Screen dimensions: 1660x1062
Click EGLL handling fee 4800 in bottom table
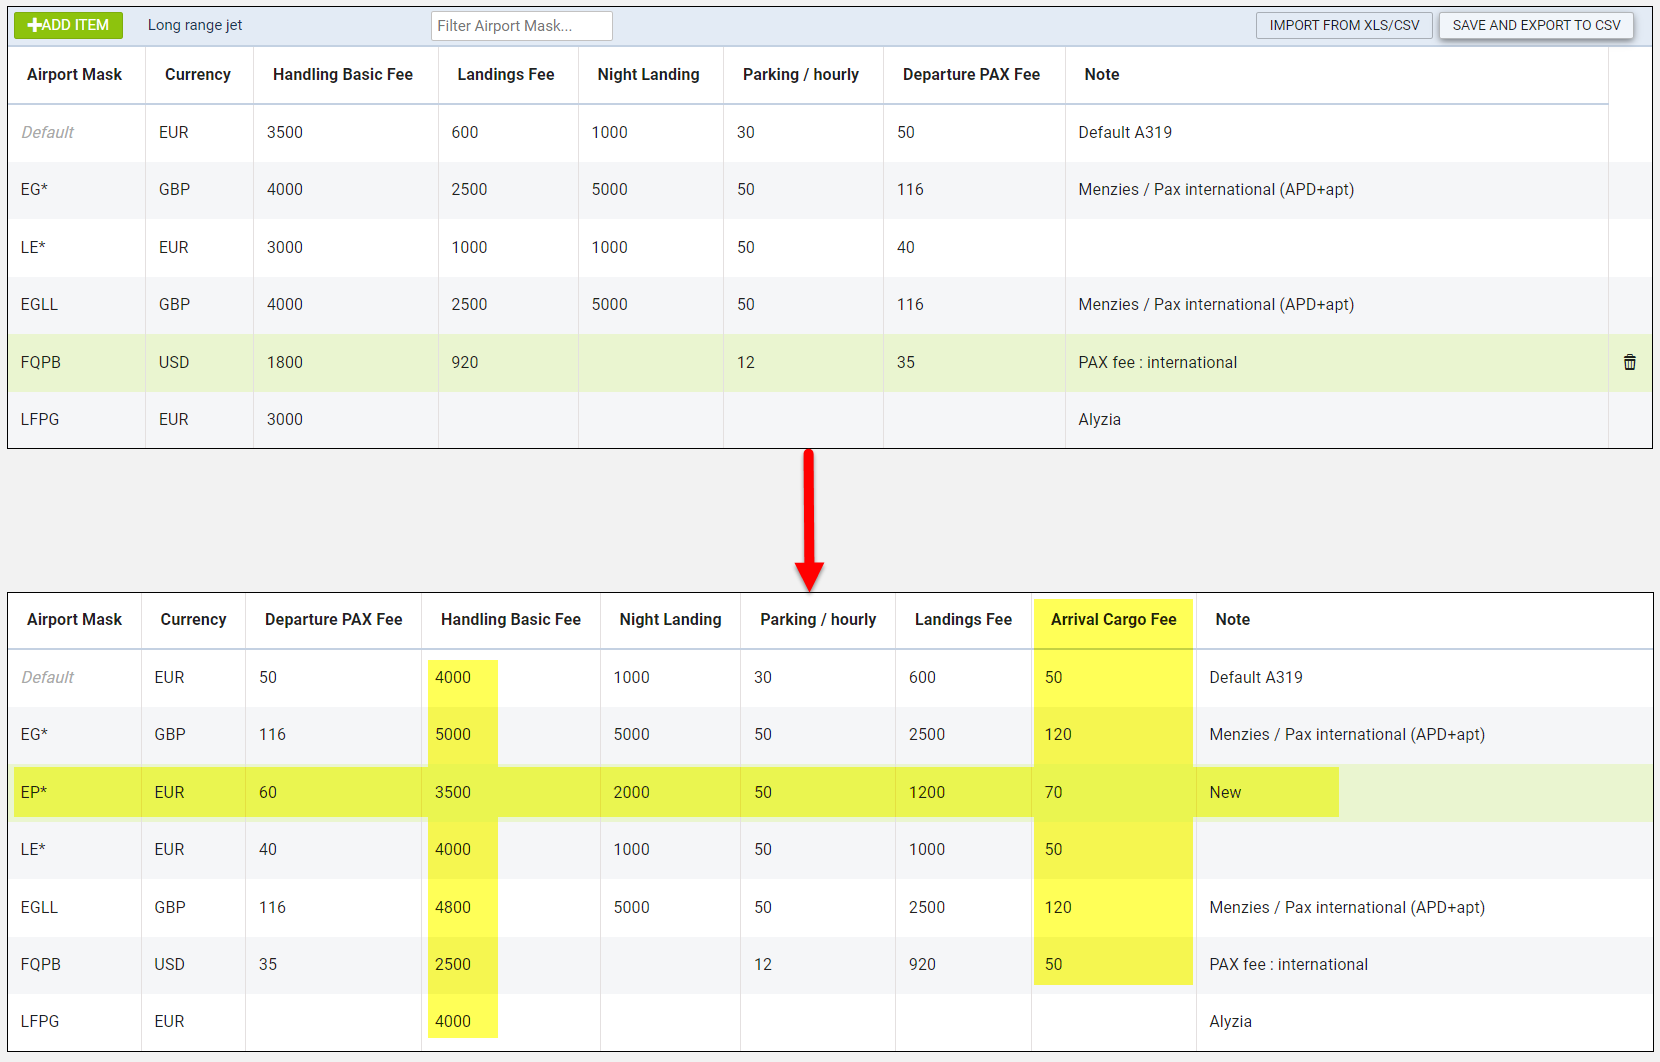453,907
